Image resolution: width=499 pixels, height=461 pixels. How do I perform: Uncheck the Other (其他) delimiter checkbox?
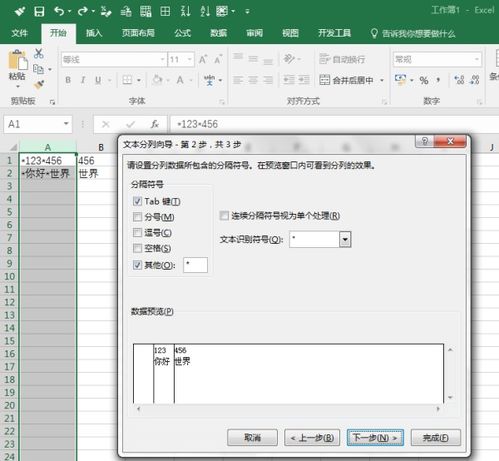tap(137, 265)
